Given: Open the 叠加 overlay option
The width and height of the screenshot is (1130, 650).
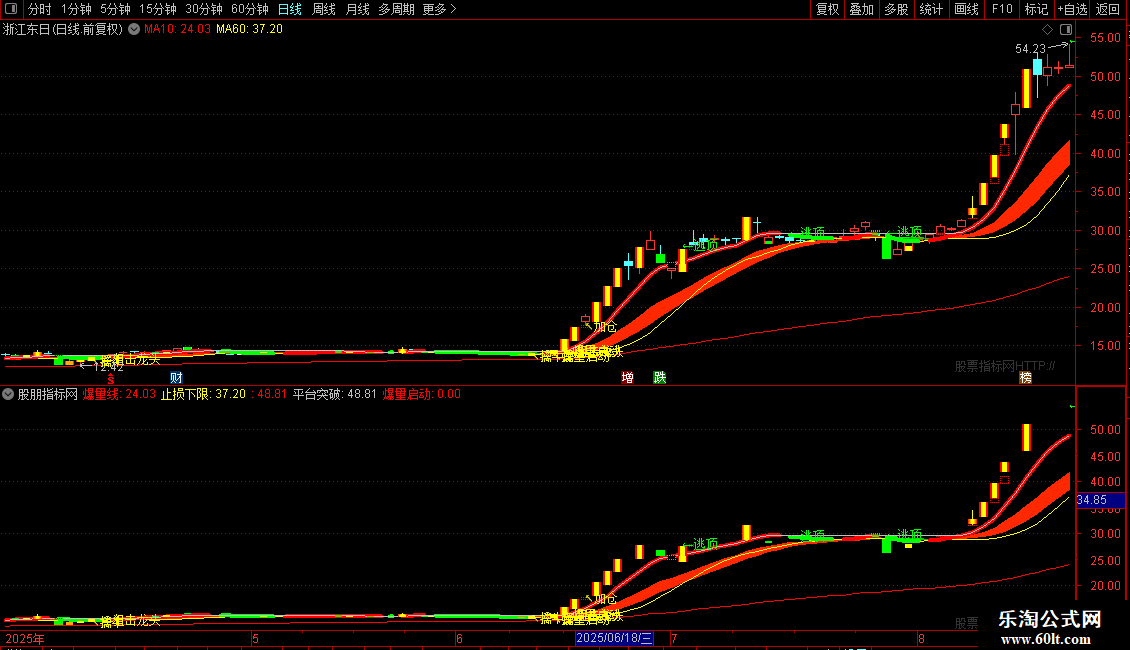Looking at the screenshot, I should [861, 9].
